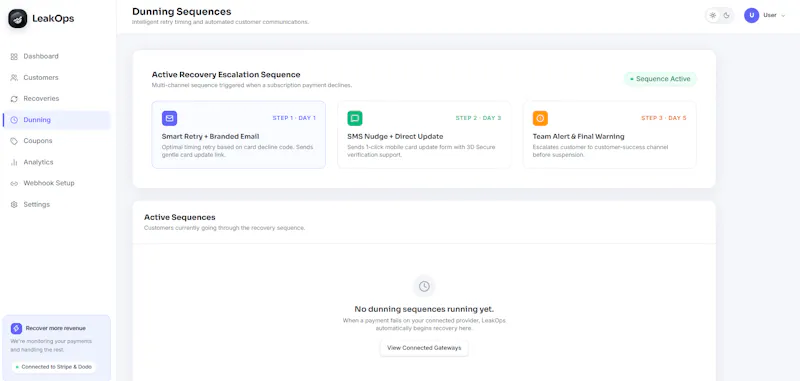
Task: Click the STEP 2 · DAY 3 label
Action: (x=479, y=118)
